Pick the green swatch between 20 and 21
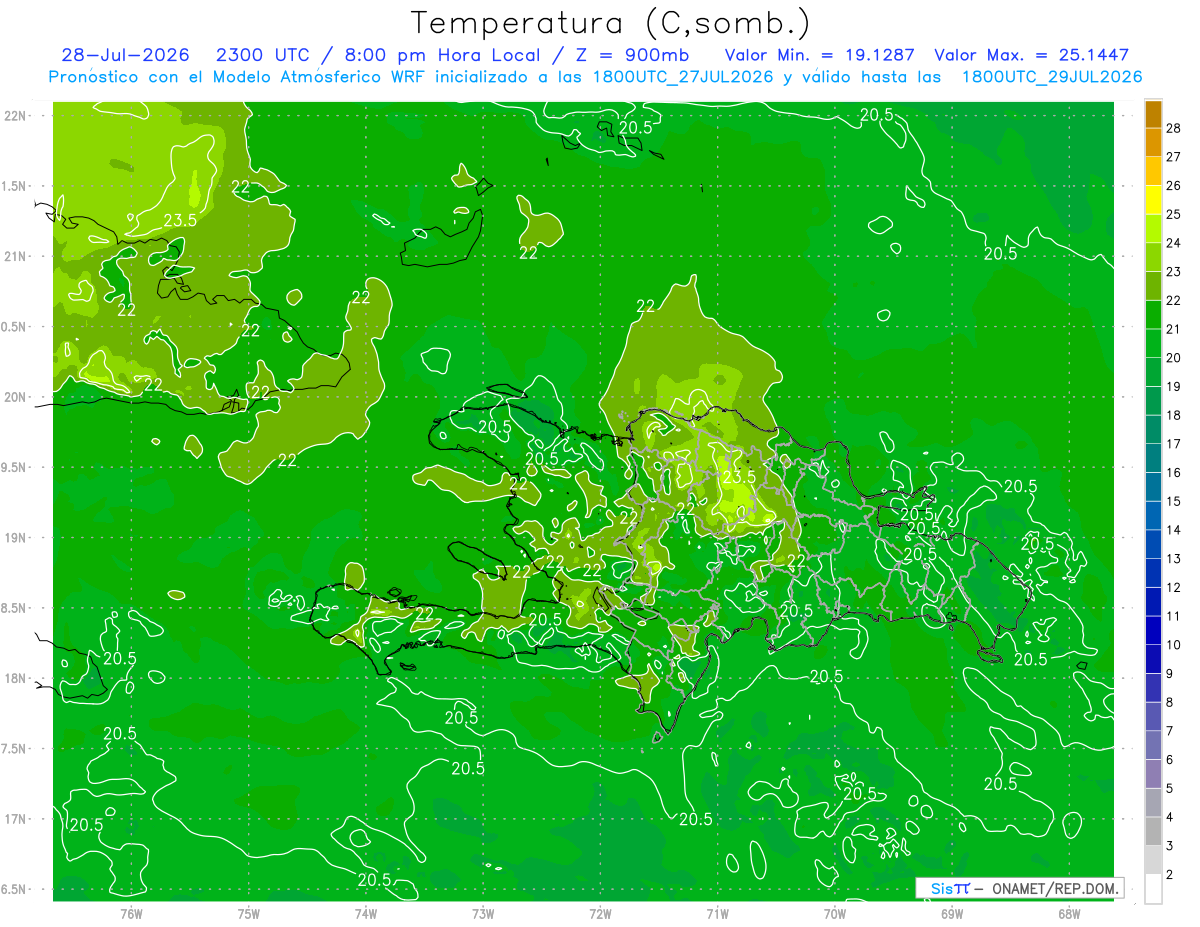 pyautogui.click(x=1153, y=344)
